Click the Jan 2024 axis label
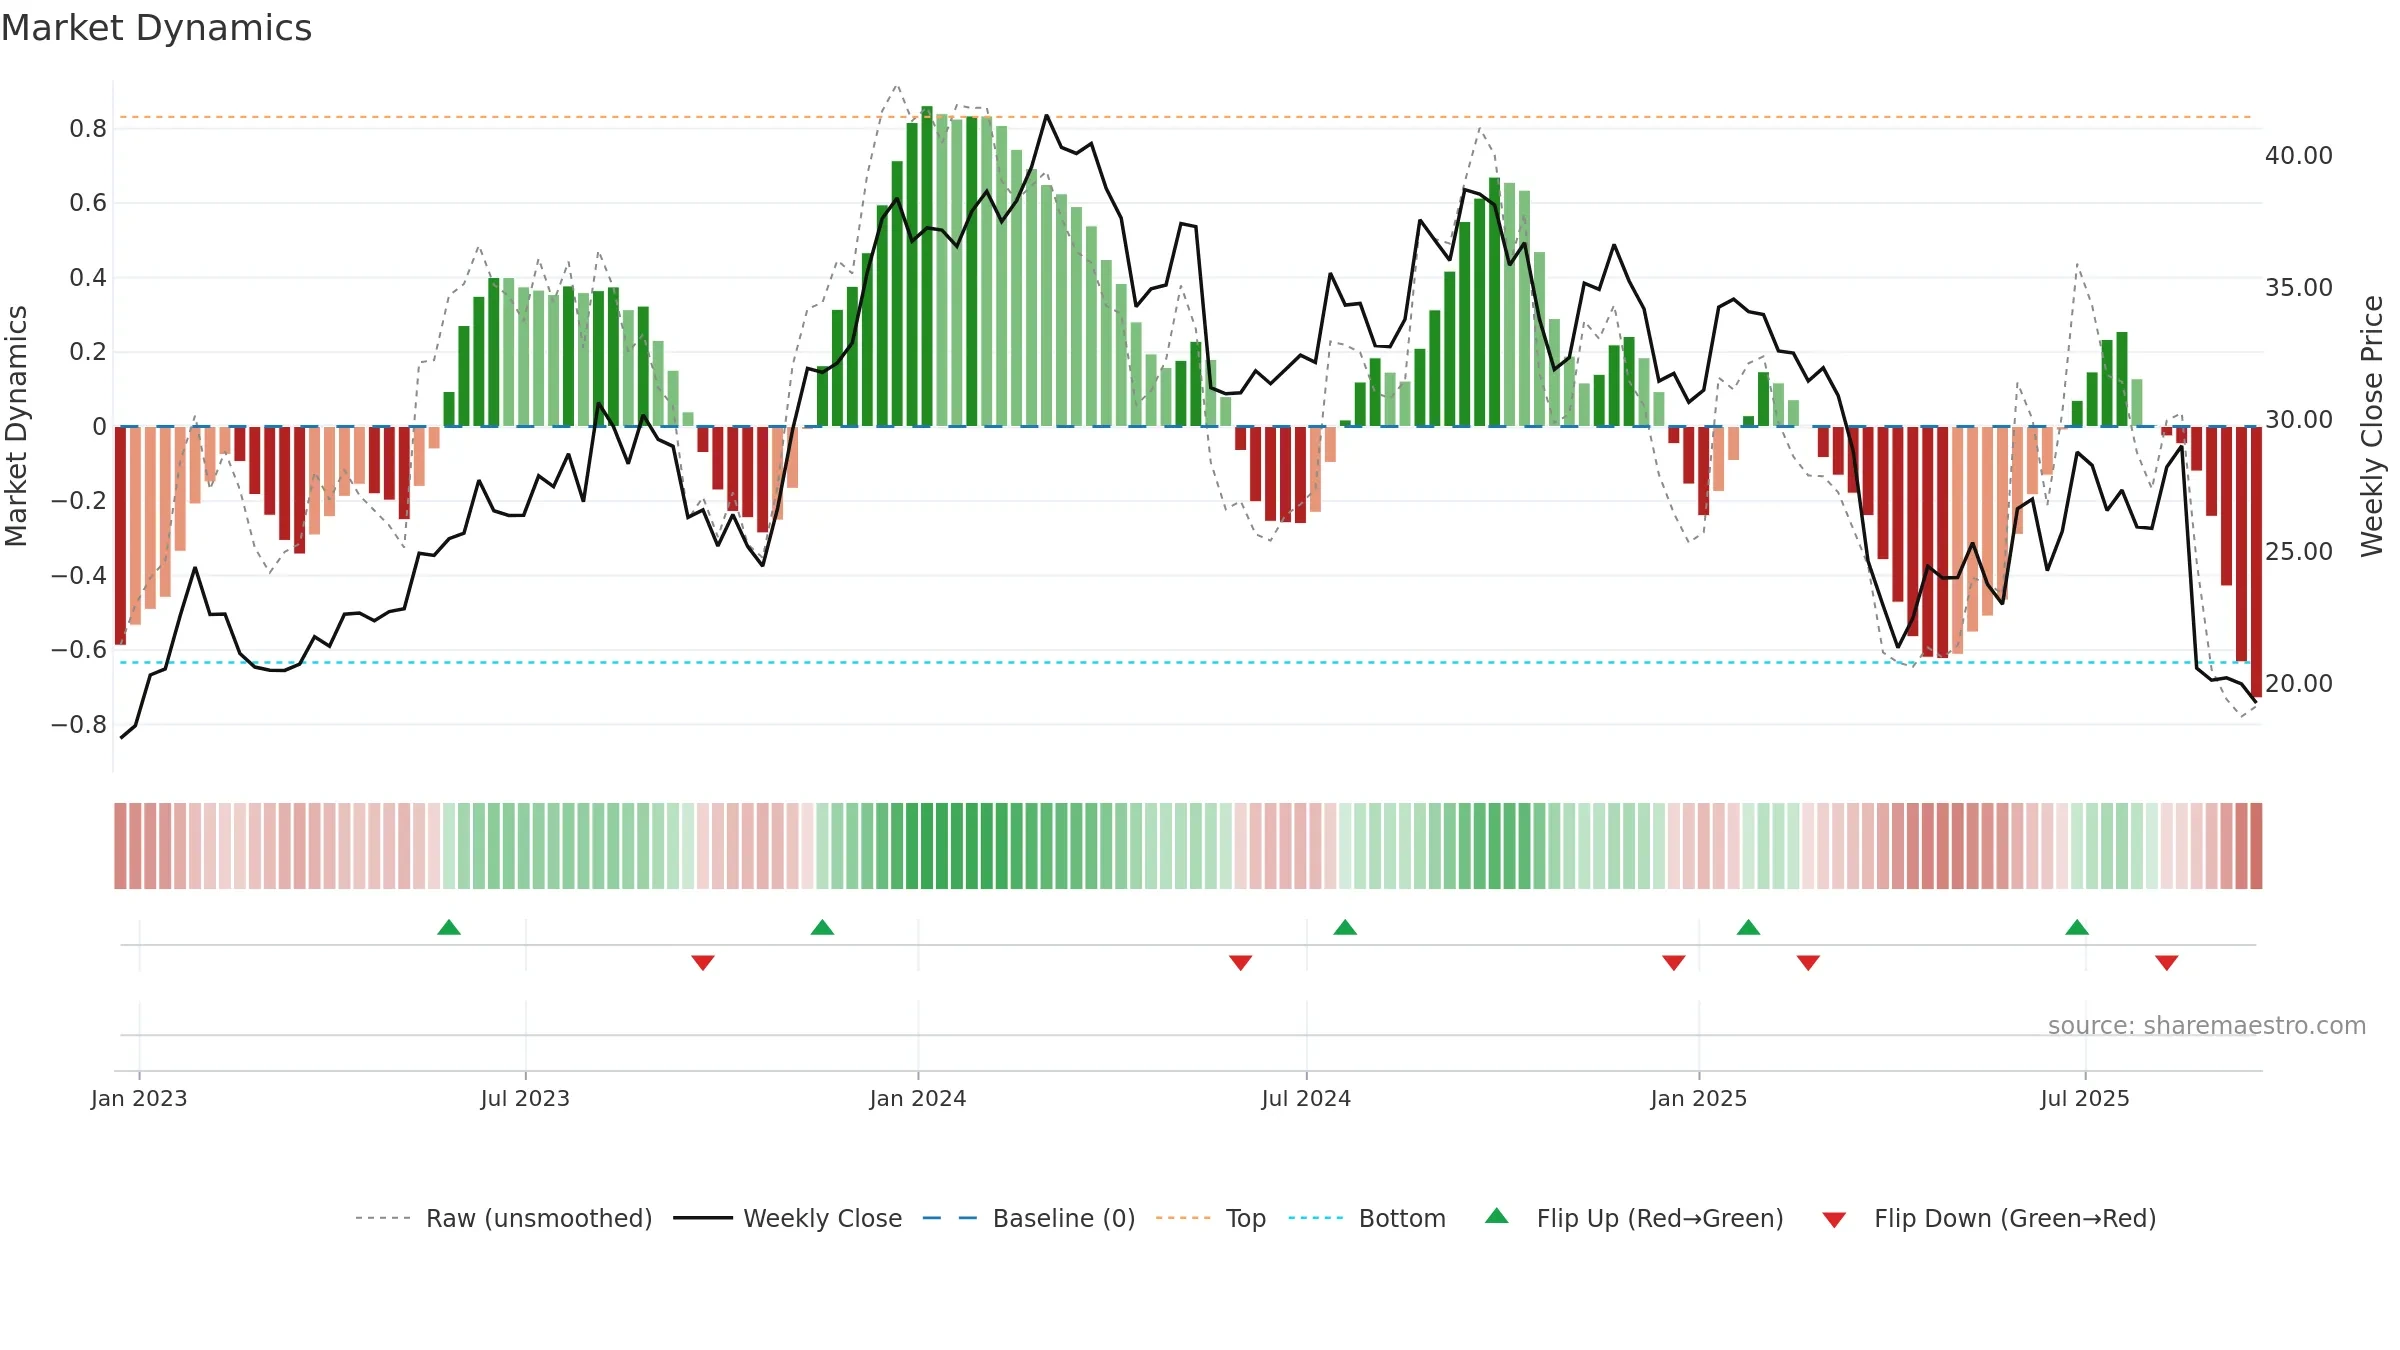The height and width of the screenshot is (1350, 2400). point(918,1098)
